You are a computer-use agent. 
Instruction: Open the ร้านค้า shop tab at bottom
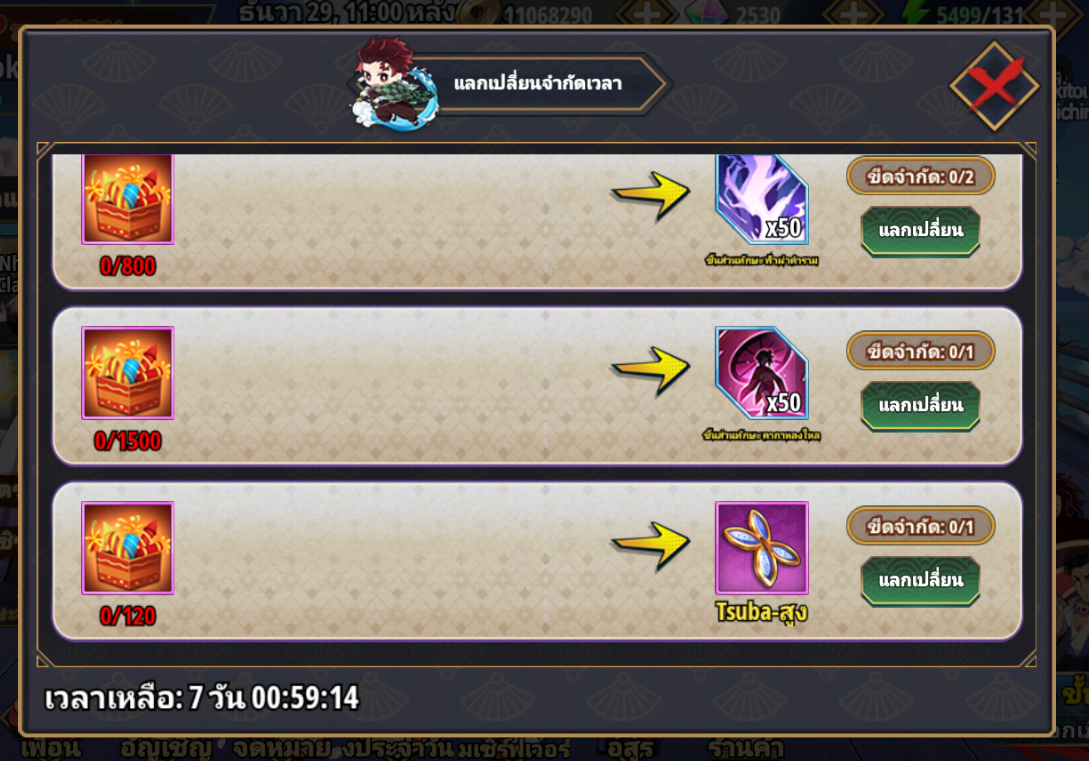745,749
